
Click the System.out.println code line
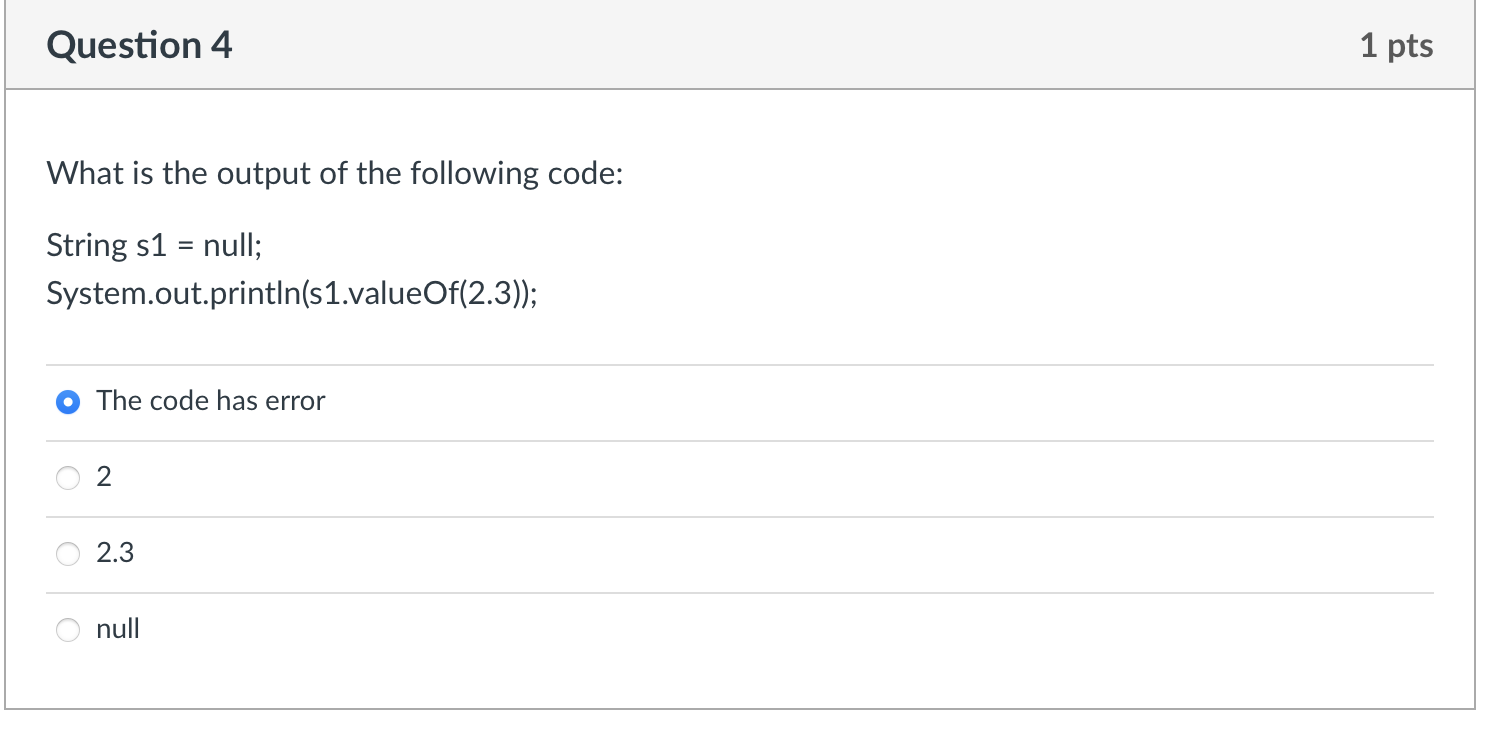(x=290, y=293)
